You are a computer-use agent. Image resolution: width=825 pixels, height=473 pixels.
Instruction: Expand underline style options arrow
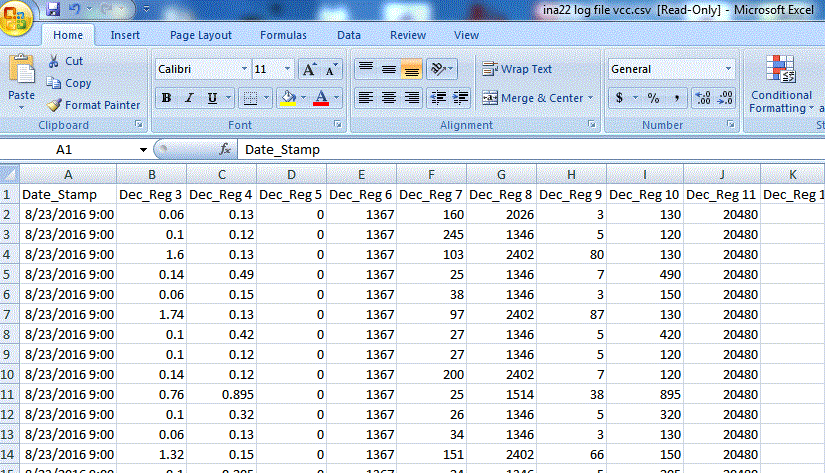228,98
